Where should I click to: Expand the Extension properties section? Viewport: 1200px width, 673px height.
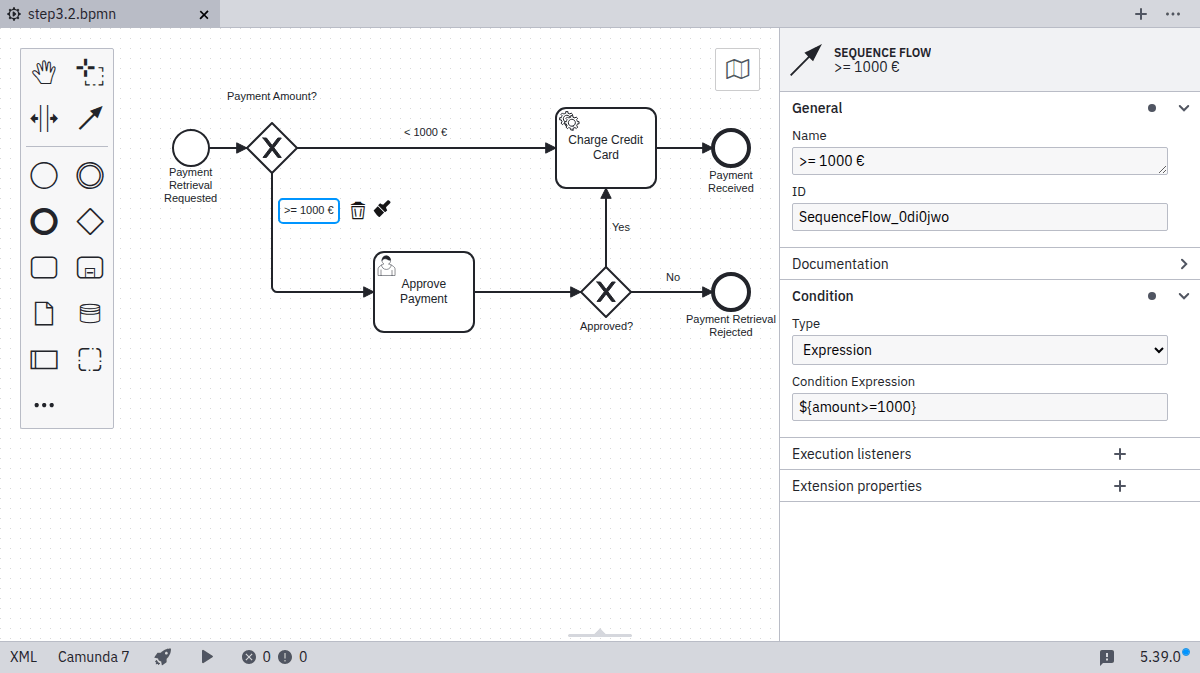[x=857, y=486]
